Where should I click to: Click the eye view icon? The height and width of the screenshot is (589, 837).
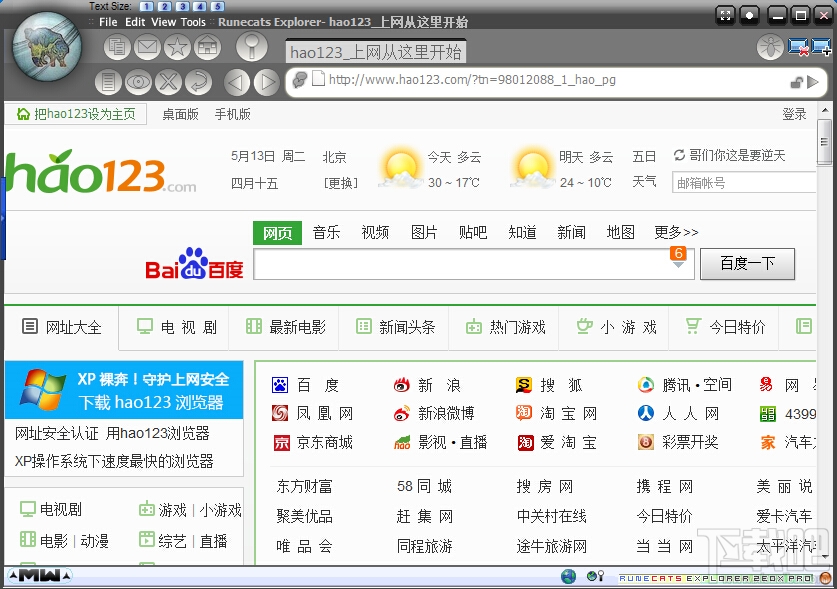pos(138,82)
